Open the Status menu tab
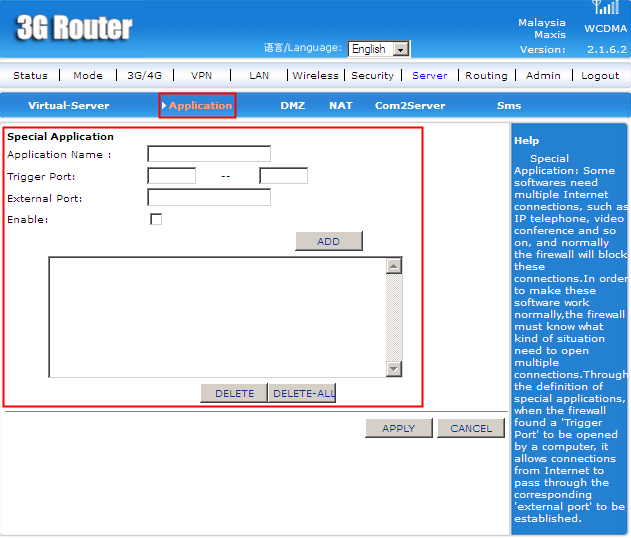 point(30,76)
